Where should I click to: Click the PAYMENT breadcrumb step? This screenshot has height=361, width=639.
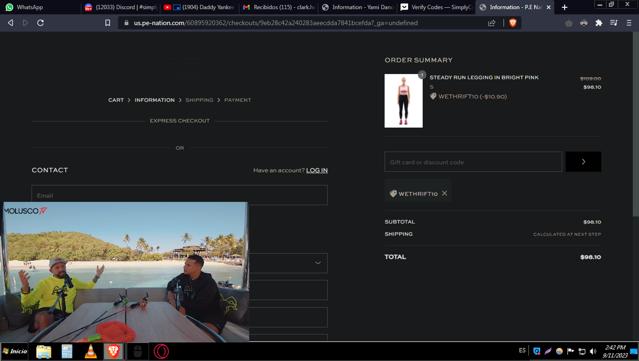(x=238, y=100)
